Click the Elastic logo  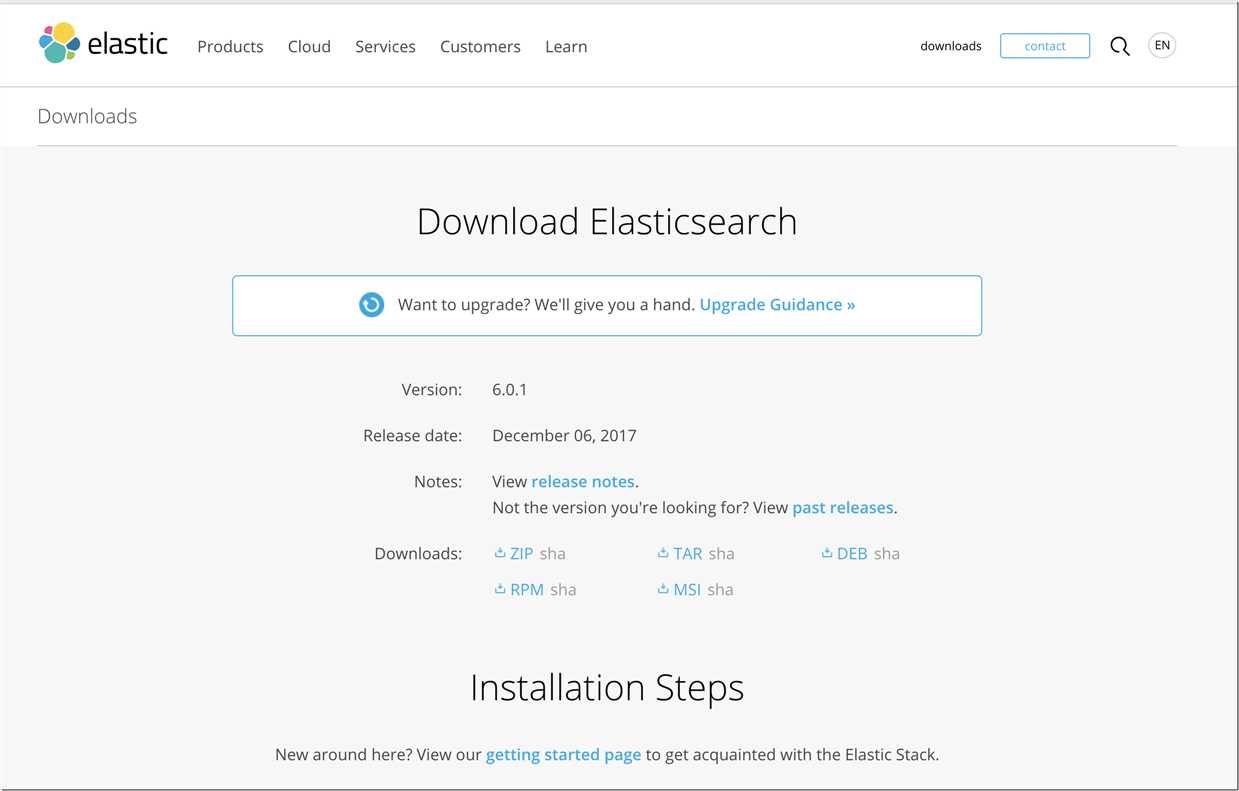(x=103, y=44)
